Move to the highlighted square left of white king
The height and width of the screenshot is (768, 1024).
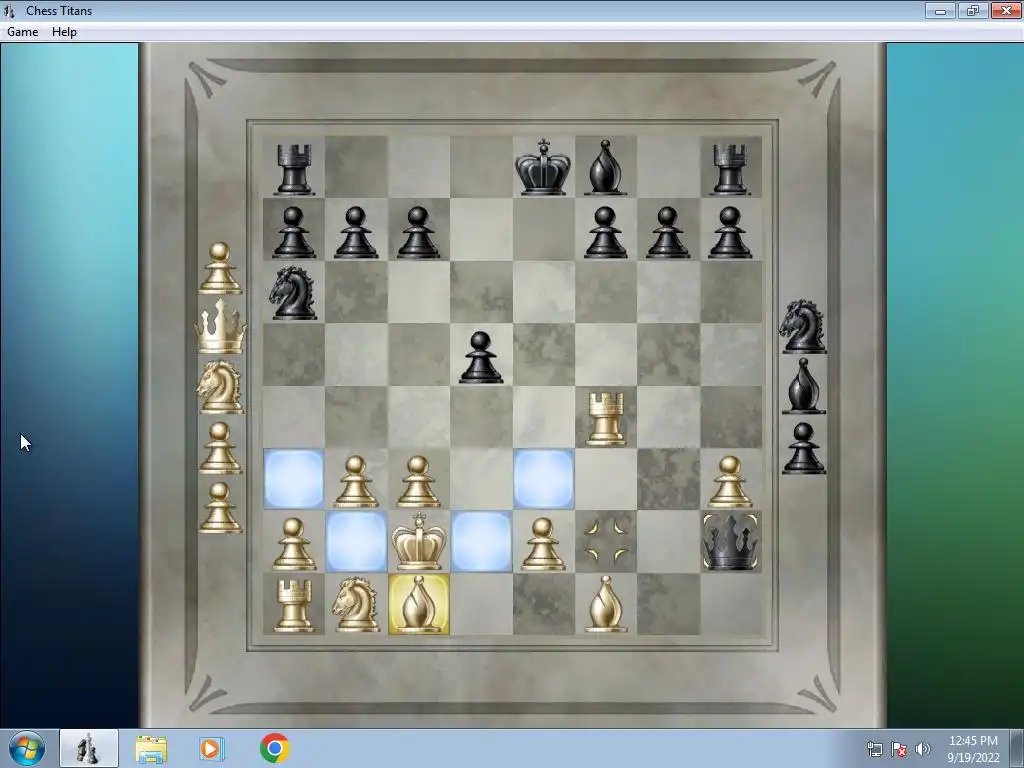(x=356, y=542)
